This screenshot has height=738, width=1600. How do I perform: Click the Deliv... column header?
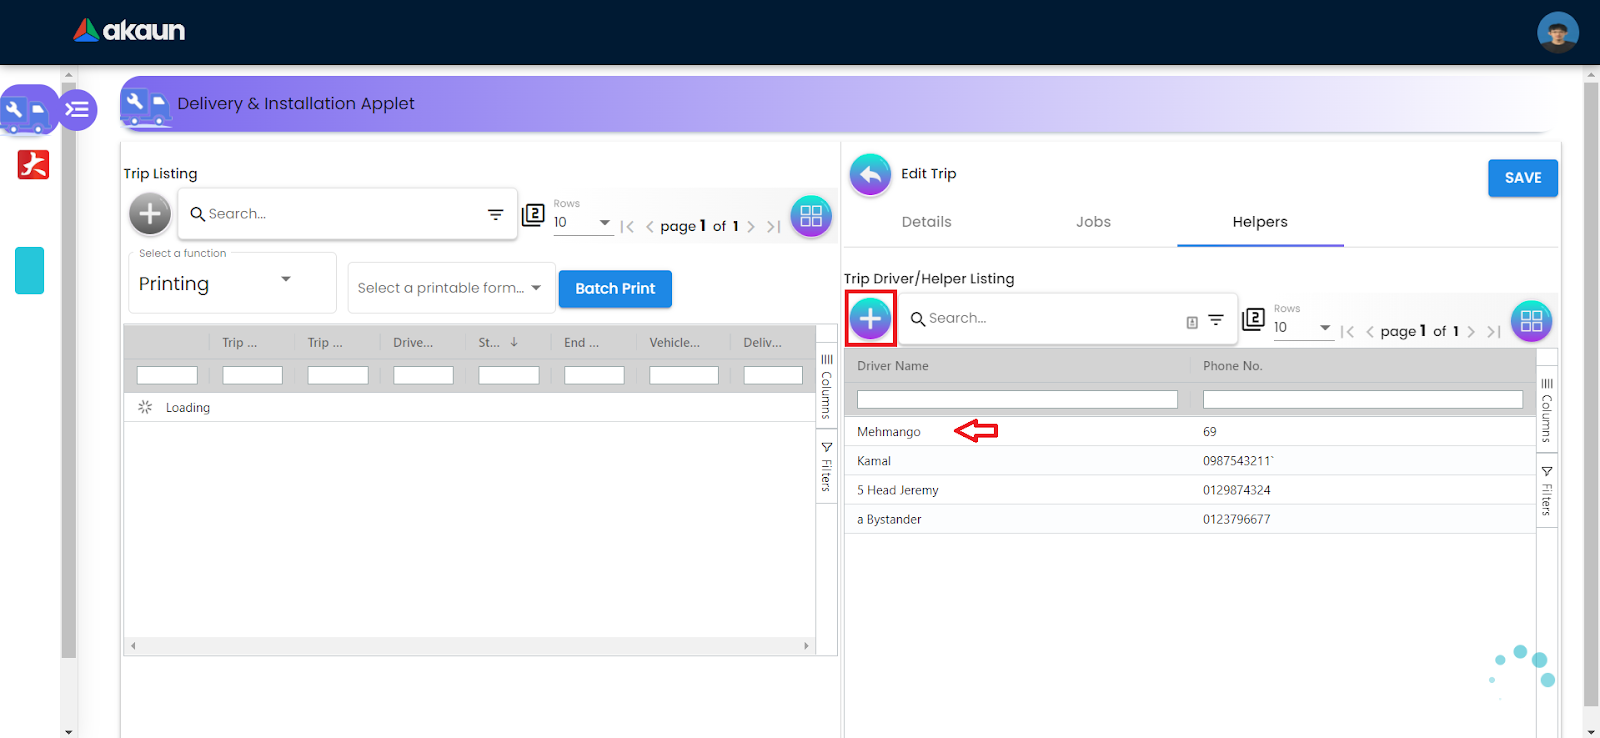pos(763,342)
